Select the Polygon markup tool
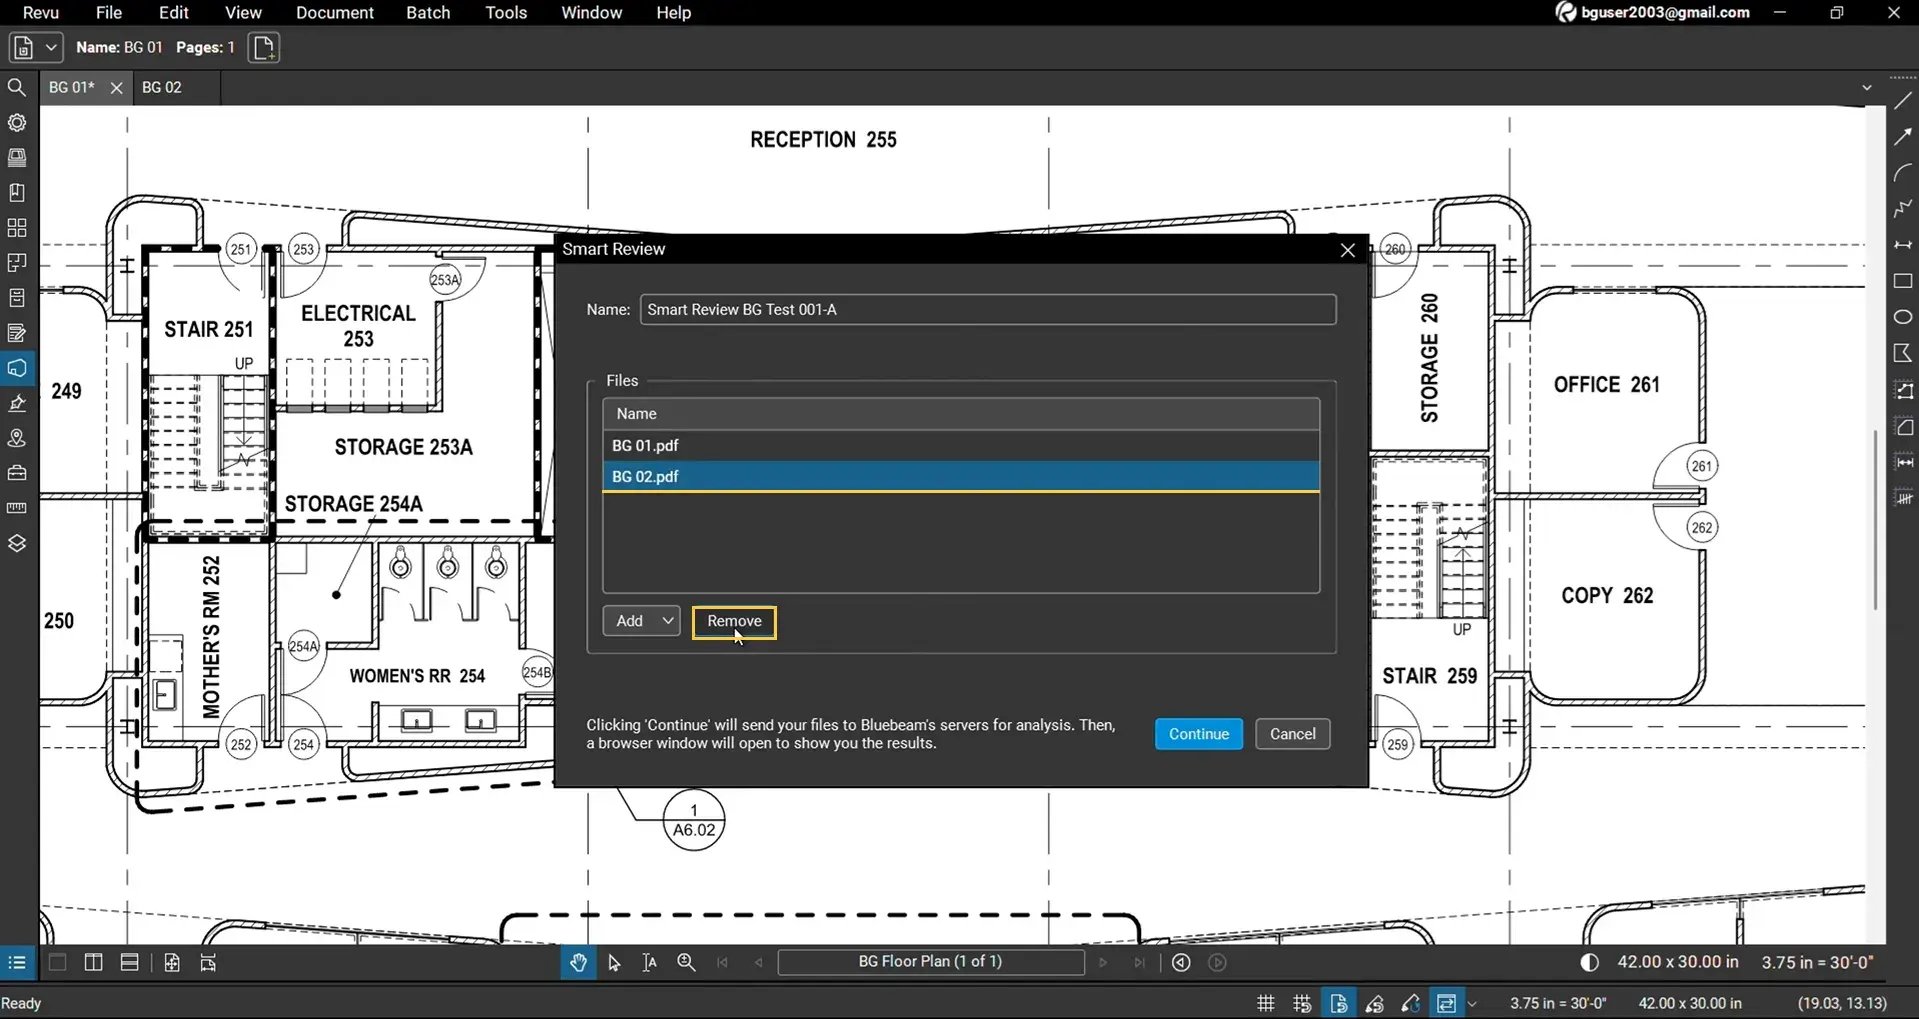This screenshot has height=1019, width=1919. 1903,353
